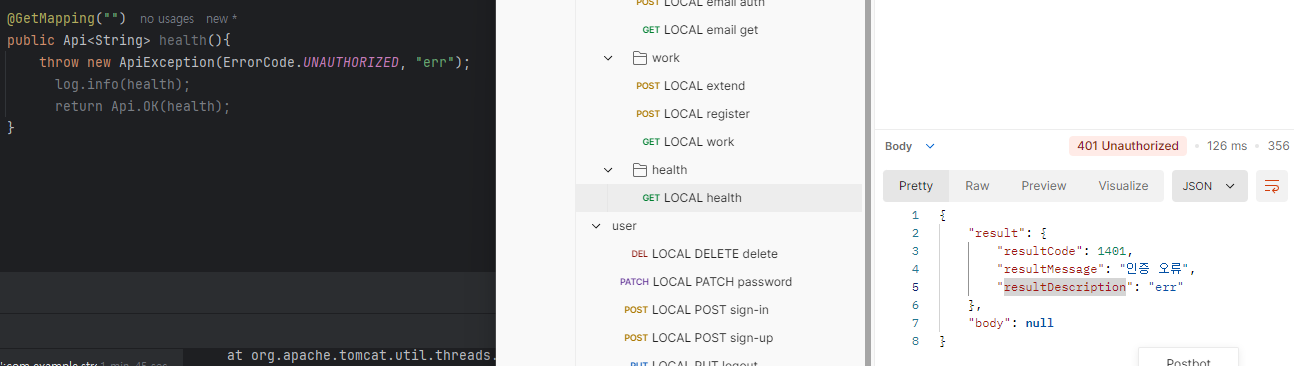Click the highlighted resultDescription key
The image size is (1294, 366).
click(1065, 287)
